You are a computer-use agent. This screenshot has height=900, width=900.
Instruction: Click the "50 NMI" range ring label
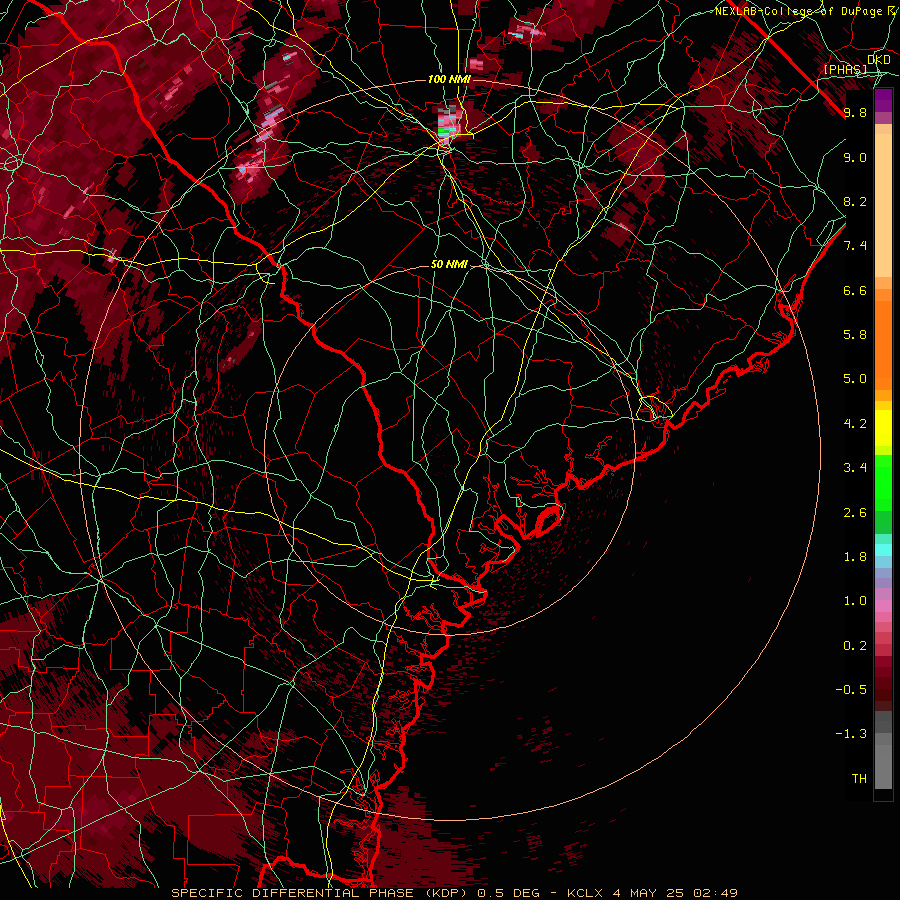pyautogui.click(x=449, y=265)
